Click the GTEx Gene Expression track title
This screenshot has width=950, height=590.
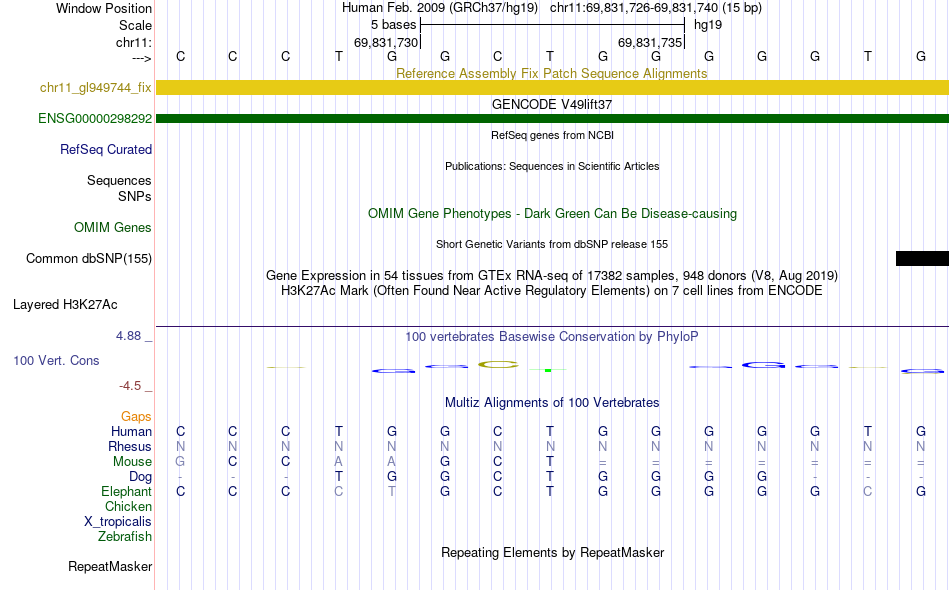click(552, 276)
